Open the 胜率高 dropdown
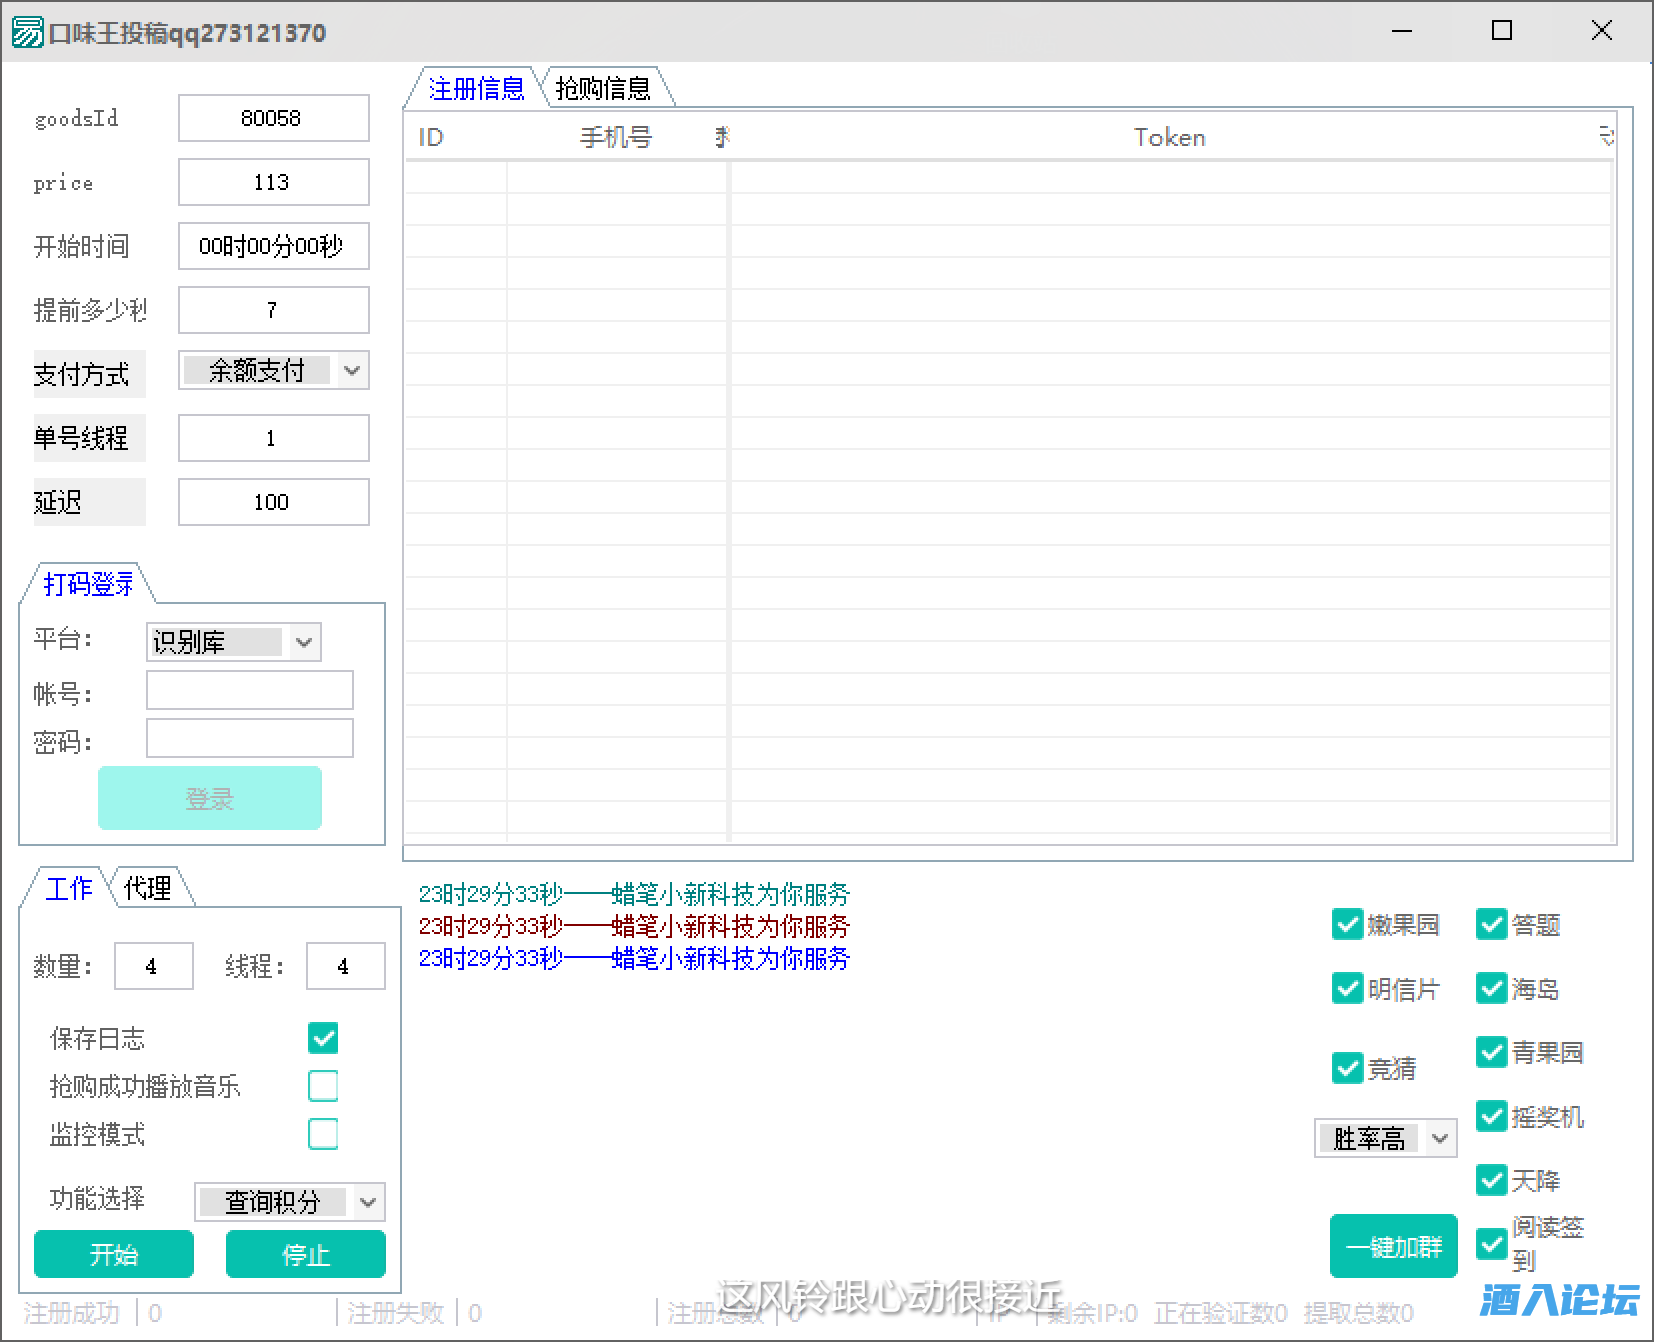 (1439, 1138)
